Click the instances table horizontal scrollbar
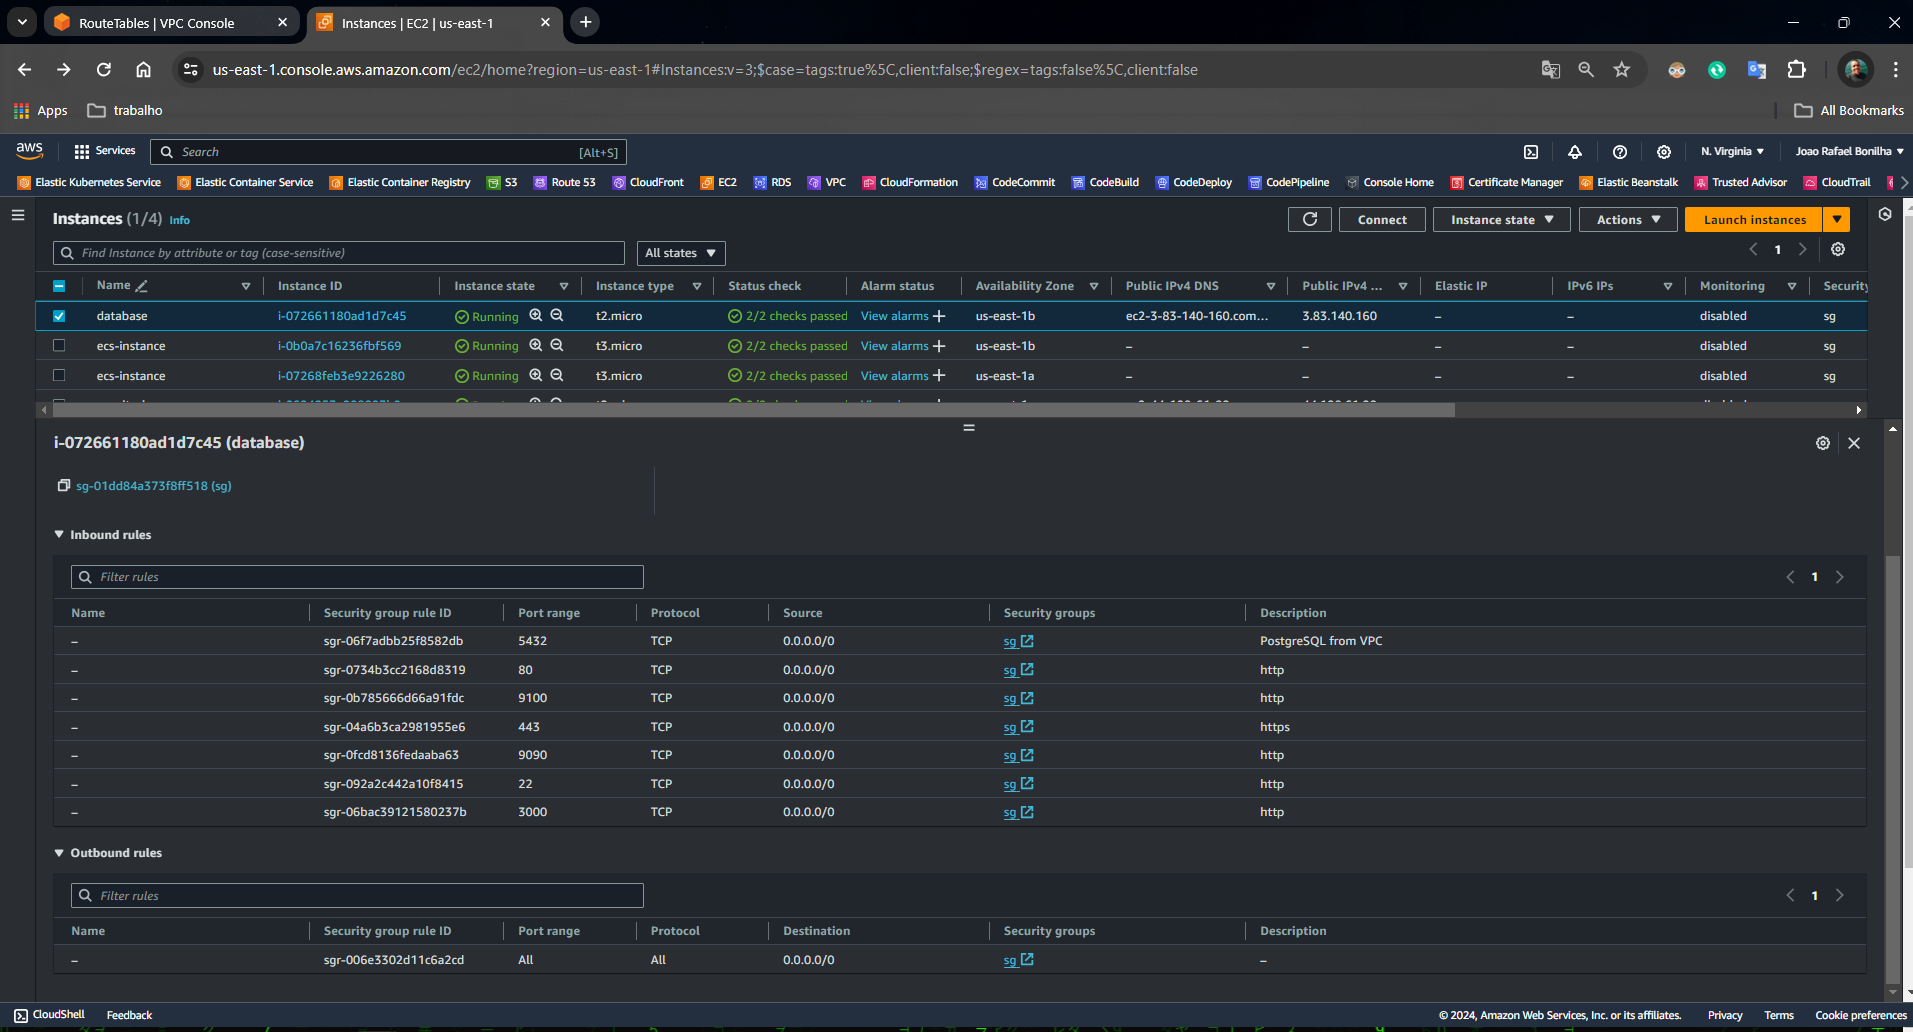This screenshot has height=1032, width=1913. tap(752, 410)
